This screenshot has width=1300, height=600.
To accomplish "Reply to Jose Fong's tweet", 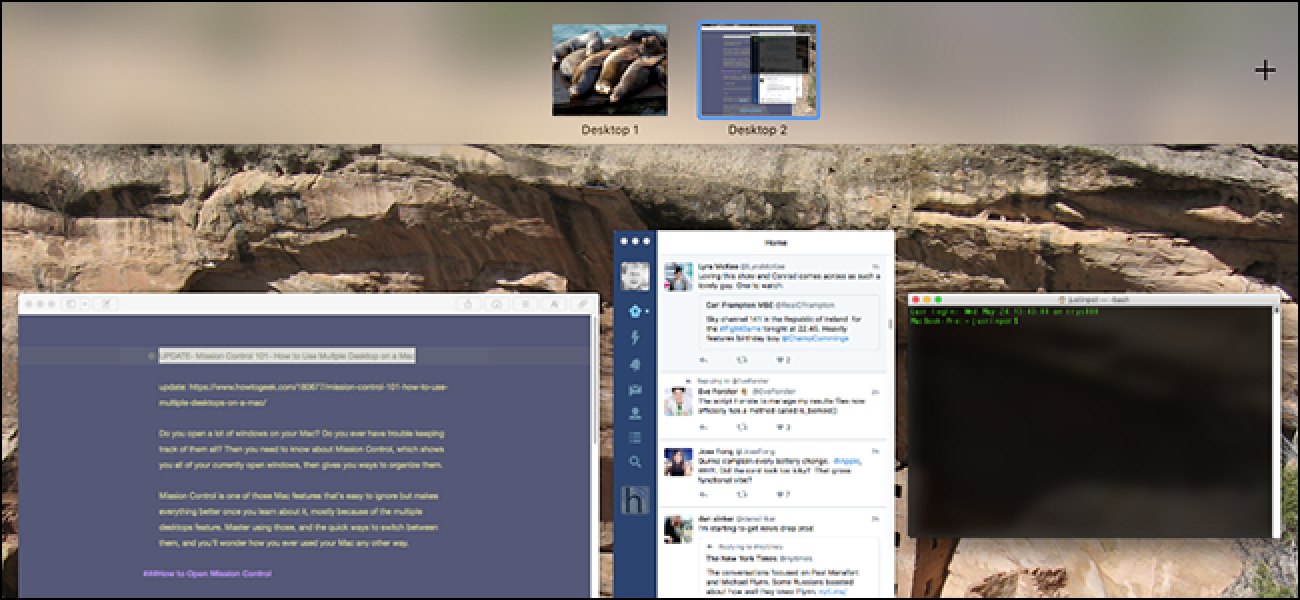I will (x=702, y=495).
